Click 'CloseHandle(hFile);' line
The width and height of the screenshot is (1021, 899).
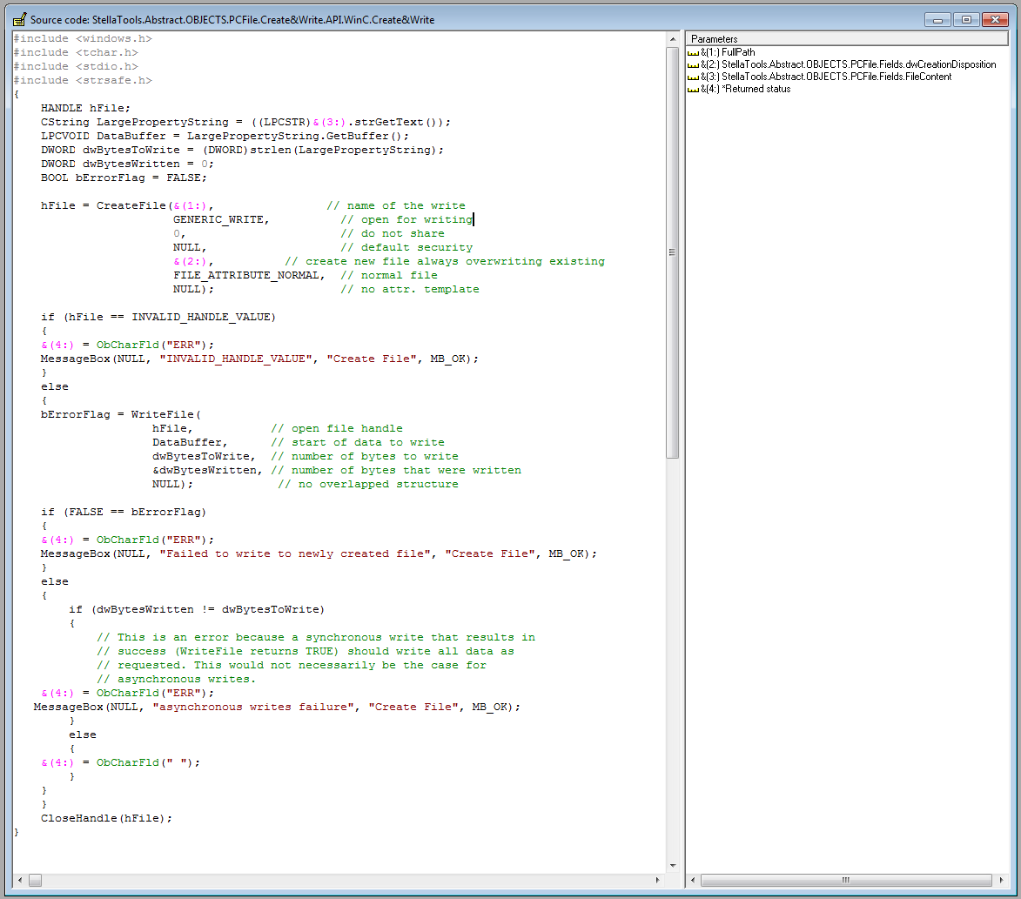[106, 818]
